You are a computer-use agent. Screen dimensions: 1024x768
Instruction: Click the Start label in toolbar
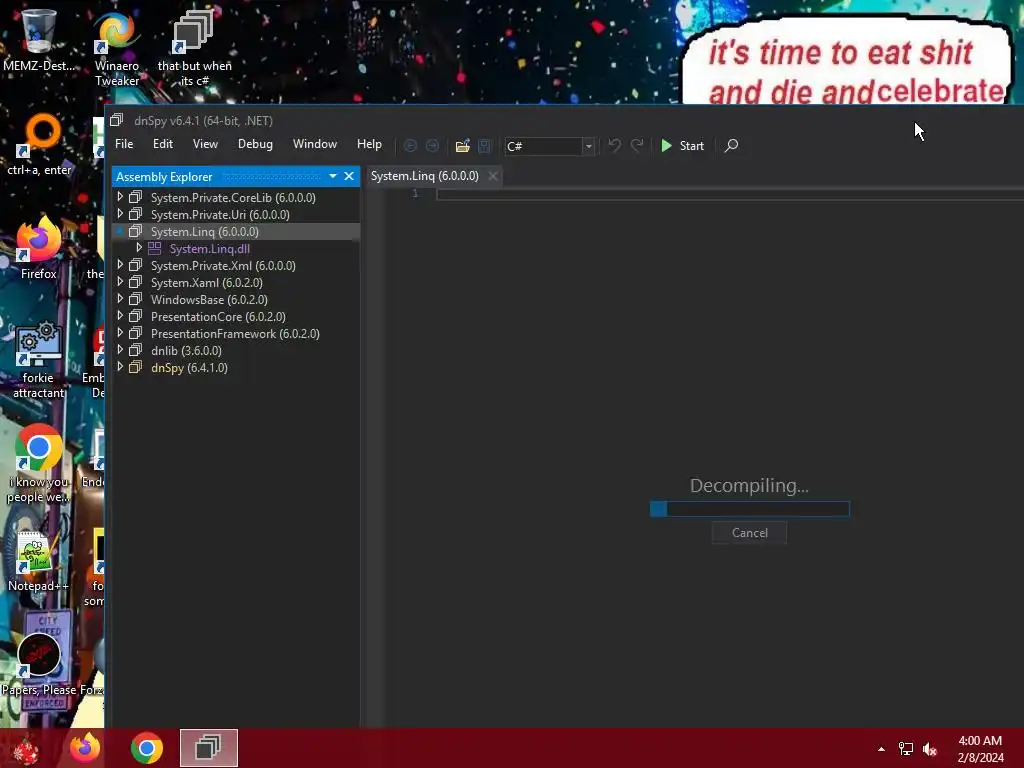click(x=692, y=146)
